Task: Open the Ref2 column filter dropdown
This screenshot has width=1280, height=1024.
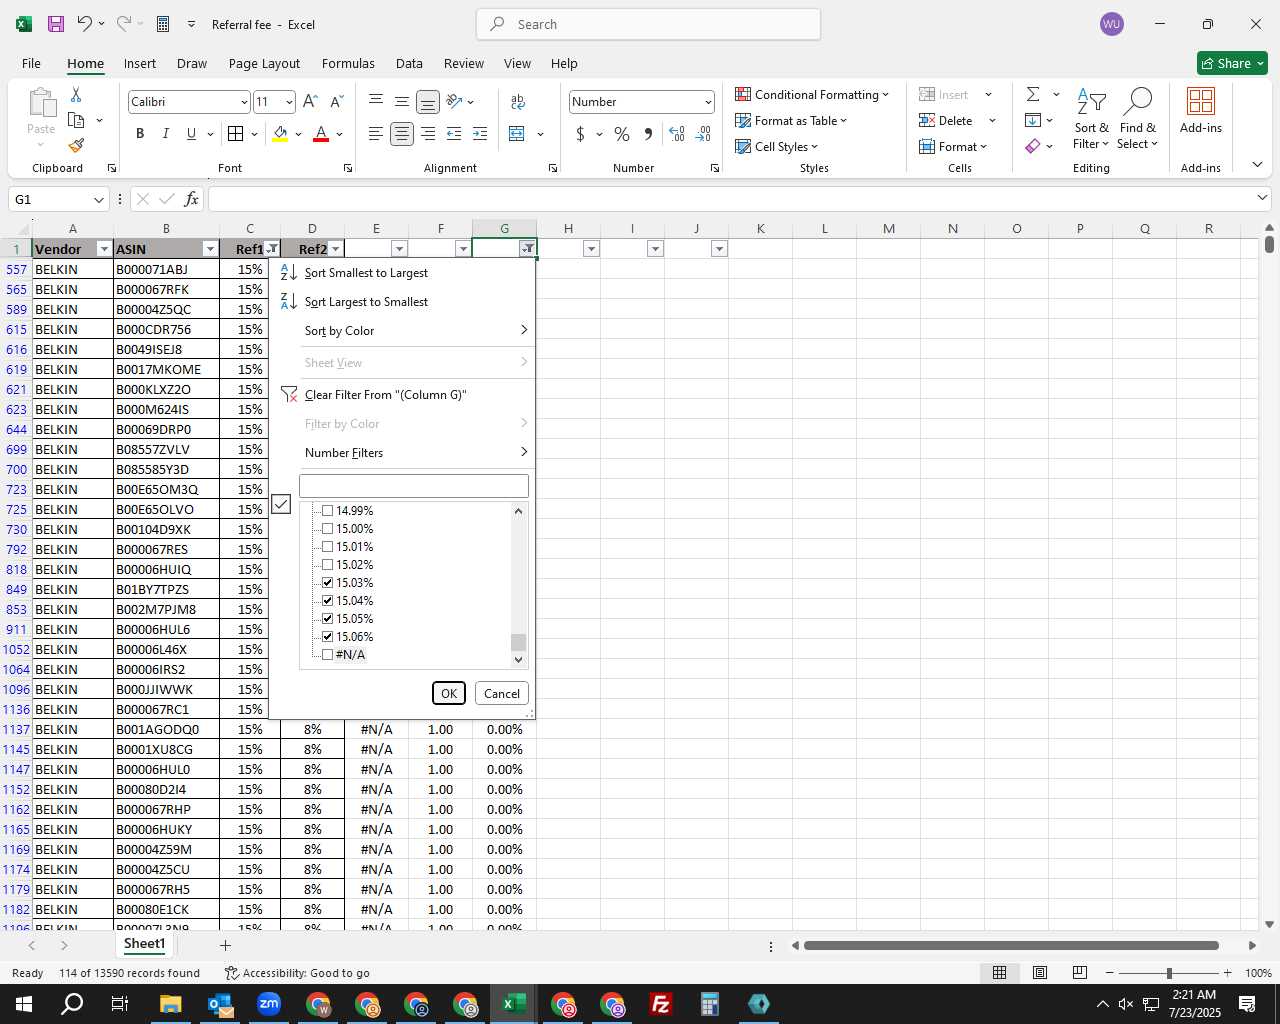Action: click(336, 249)
